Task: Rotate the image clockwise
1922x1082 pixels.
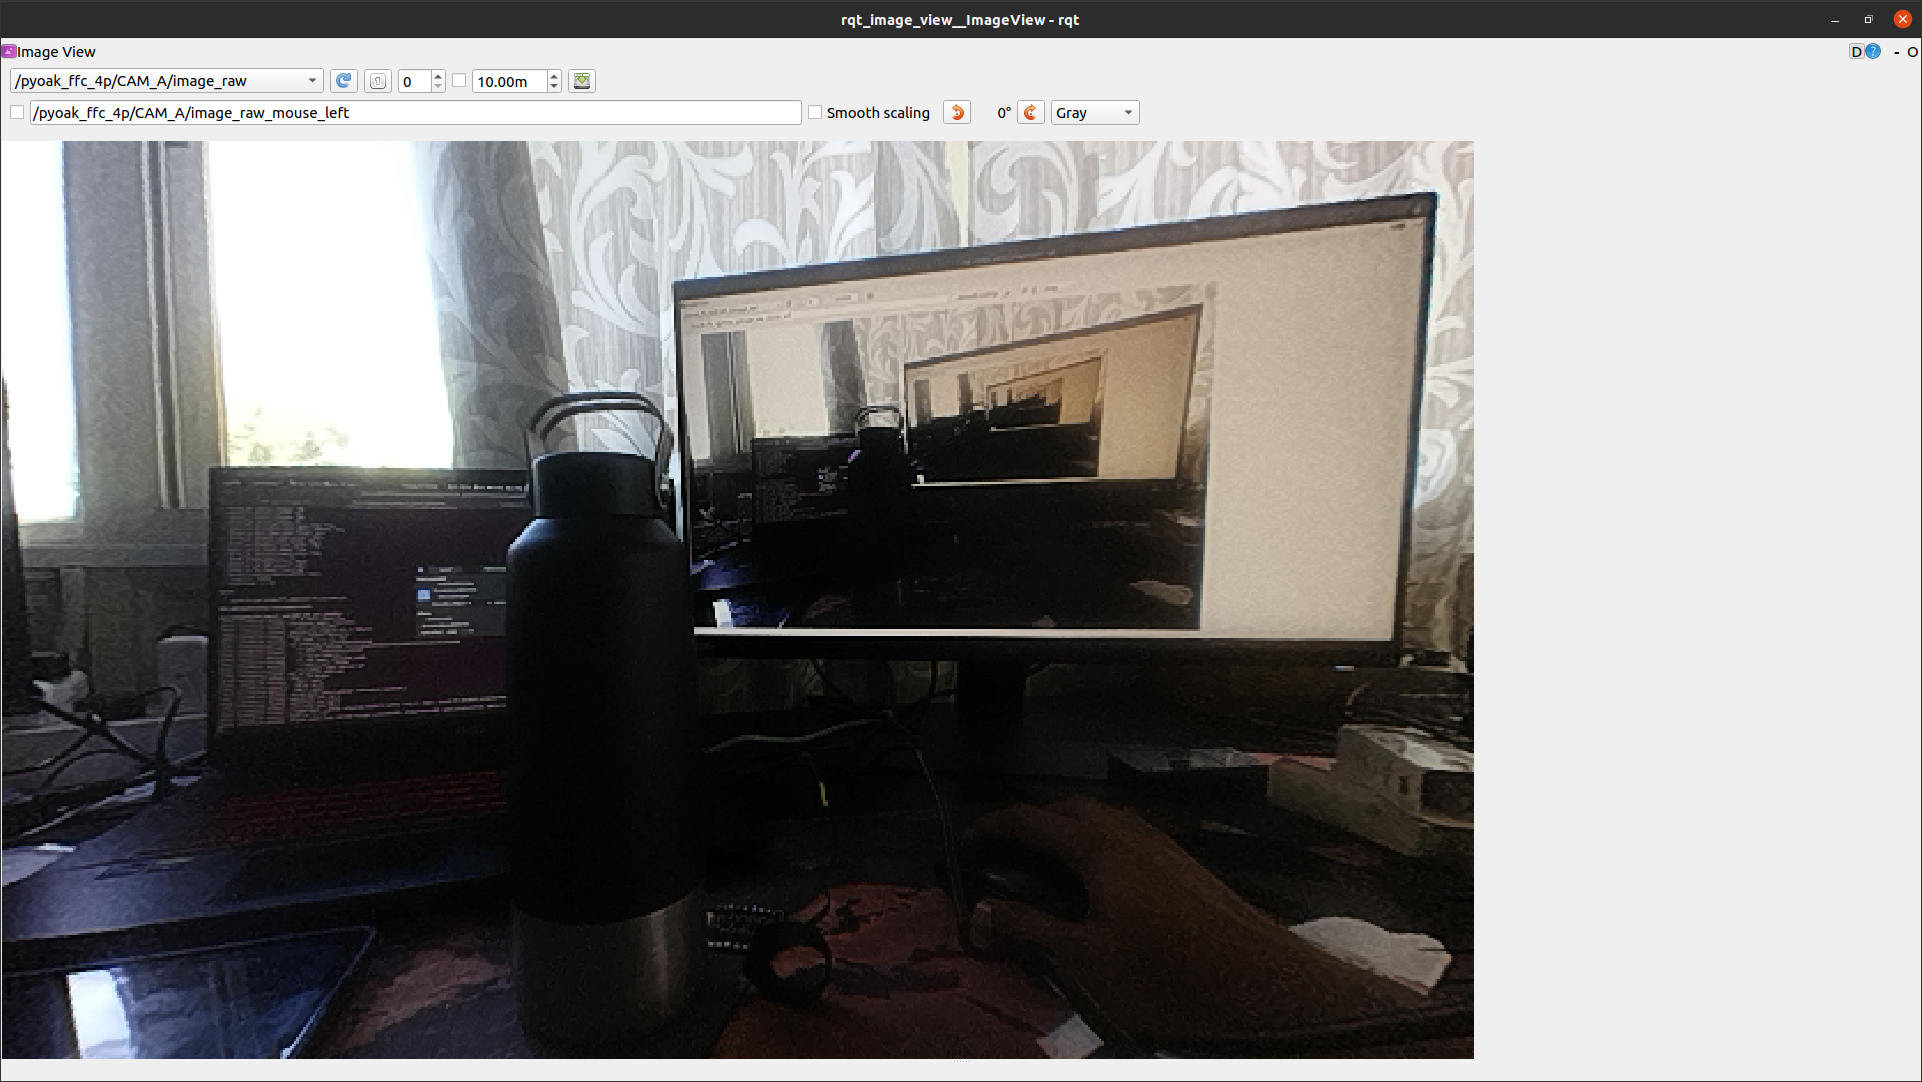Action: [1031, 112]
